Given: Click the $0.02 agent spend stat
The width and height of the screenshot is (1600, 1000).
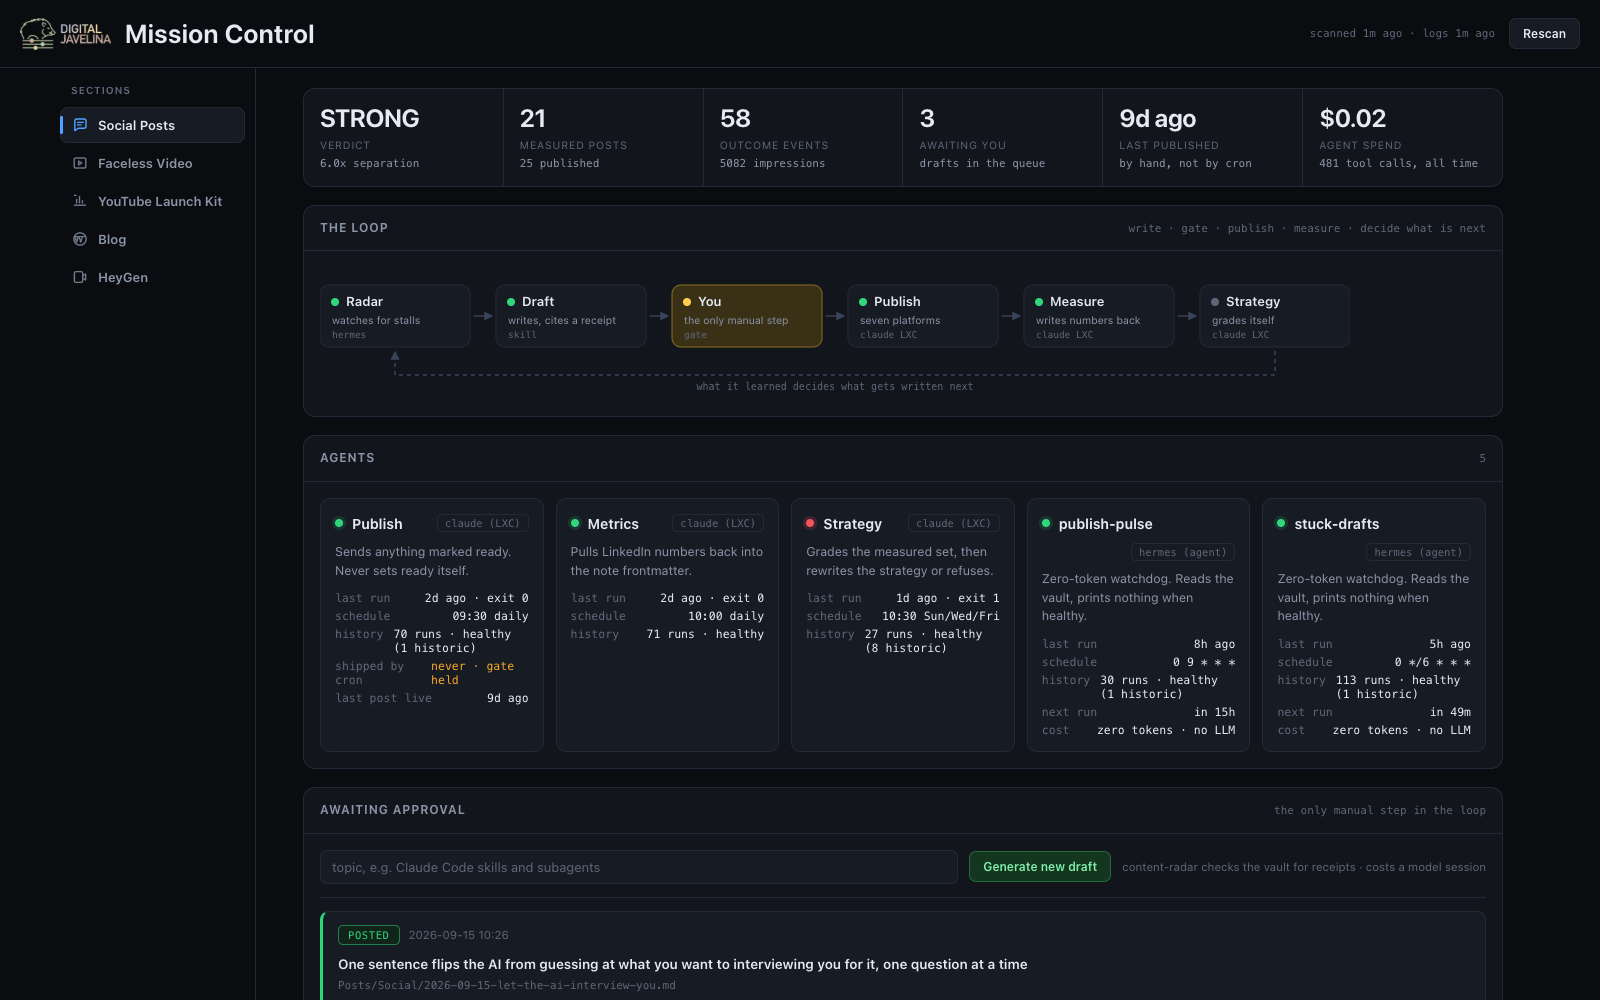Looking at the screenshot, I should coord(1402,138).
